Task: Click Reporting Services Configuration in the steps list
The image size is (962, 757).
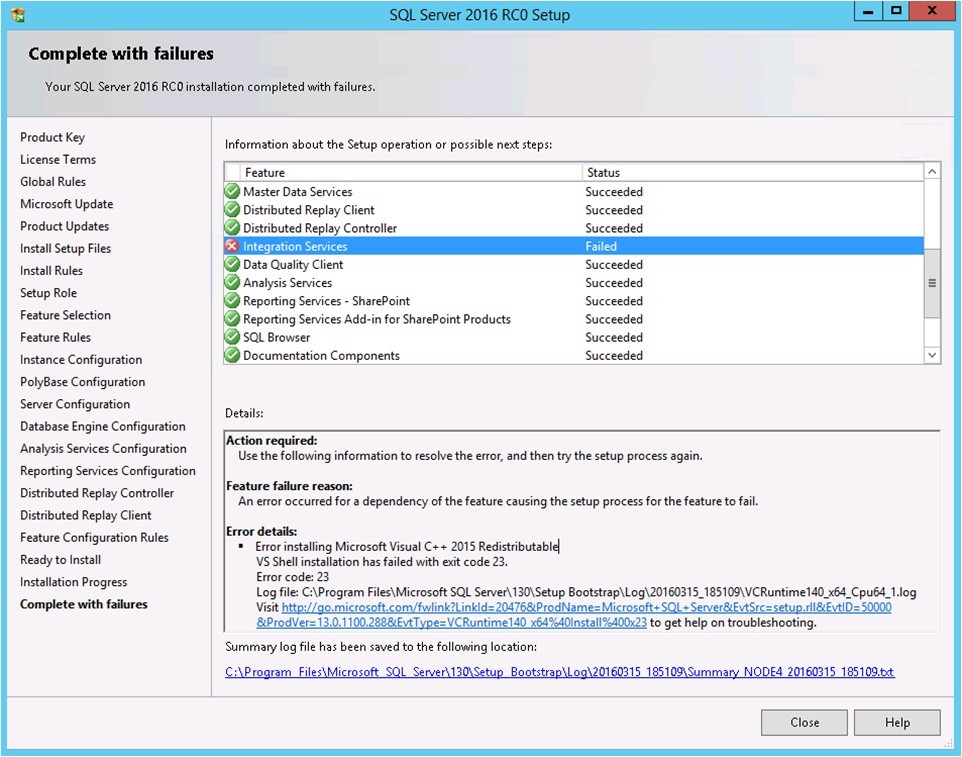Action: click(108, 471)
